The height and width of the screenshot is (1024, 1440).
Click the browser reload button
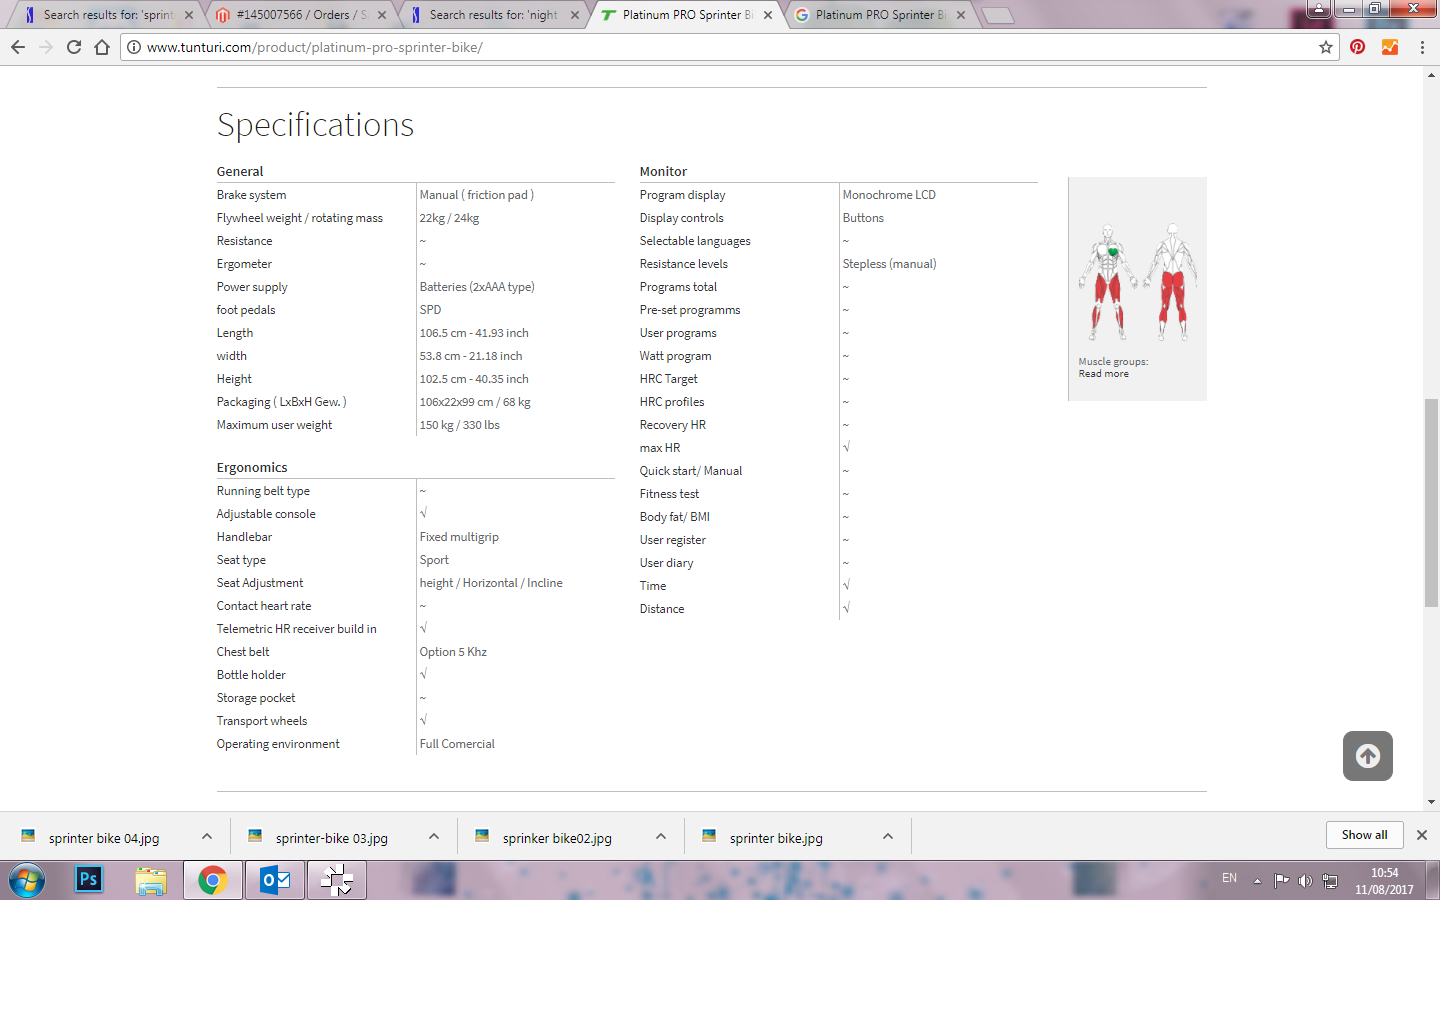coord(74,47)
